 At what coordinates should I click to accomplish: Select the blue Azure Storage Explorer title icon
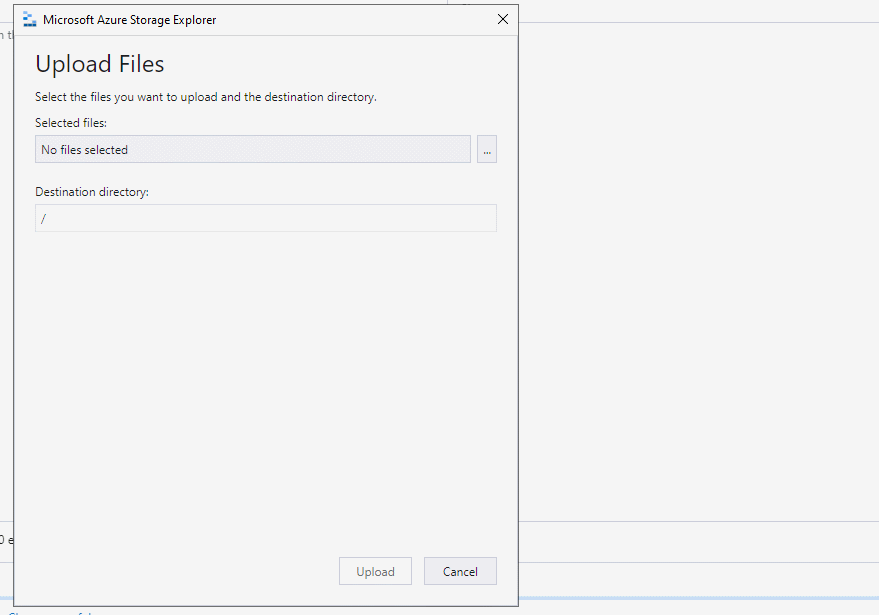click(x=29, y=18)
